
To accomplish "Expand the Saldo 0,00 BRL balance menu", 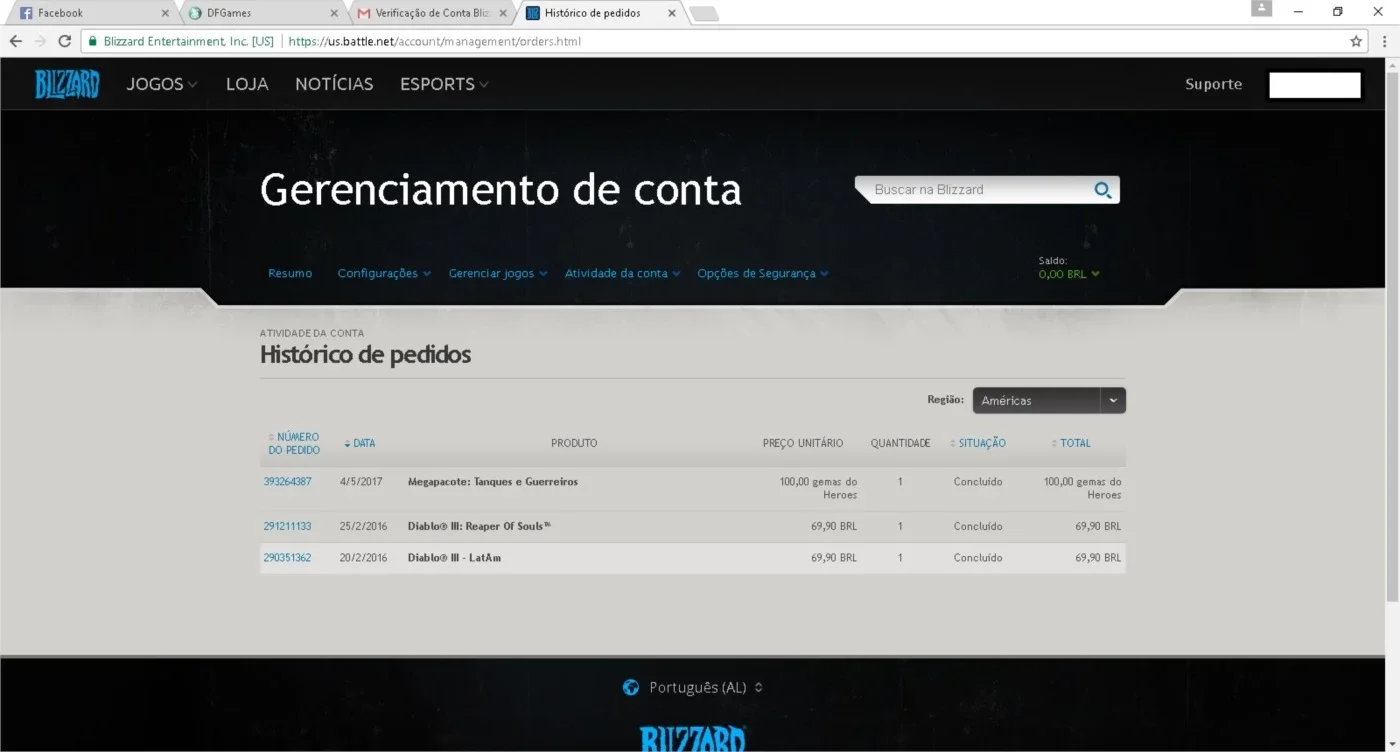I will tap(1069, 274).
